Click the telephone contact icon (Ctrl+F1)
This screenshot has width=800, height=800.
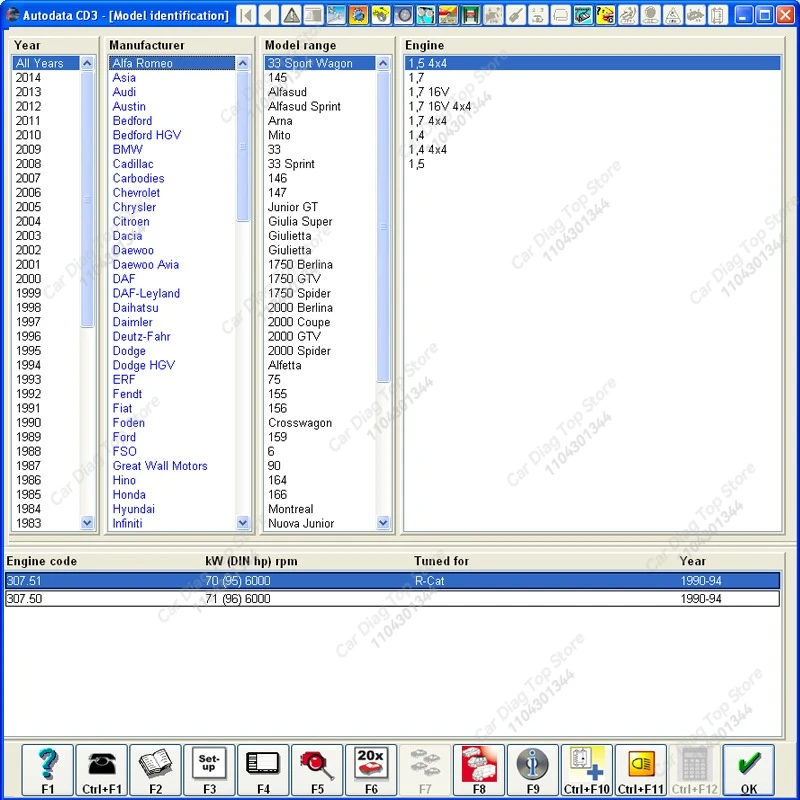pos(101,765)
